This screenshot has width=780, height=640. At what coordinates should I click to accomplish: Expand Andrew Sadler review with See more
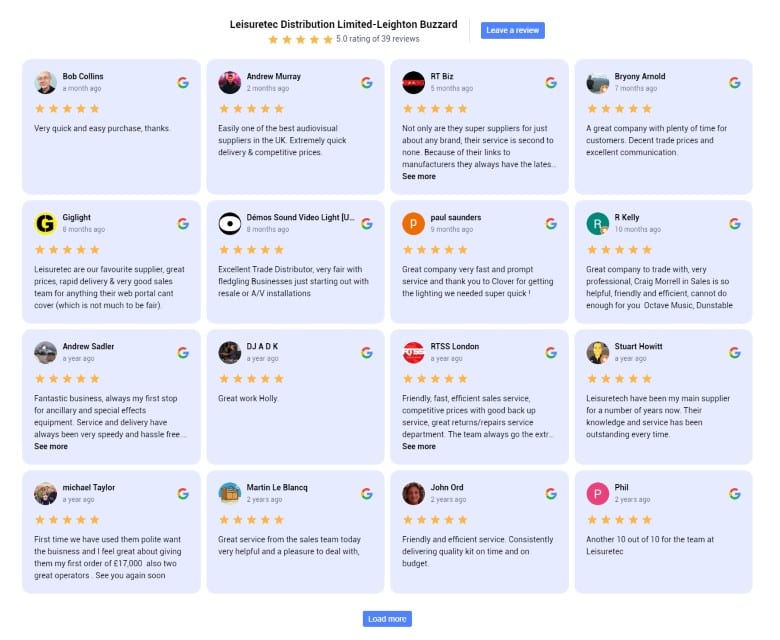click(51, 447)
